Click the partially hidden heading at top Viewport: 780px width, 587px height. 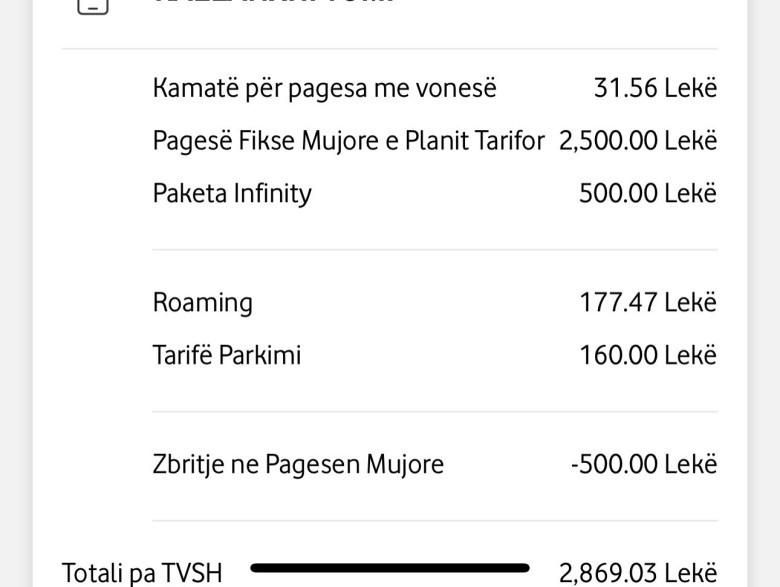coord(274,2)
